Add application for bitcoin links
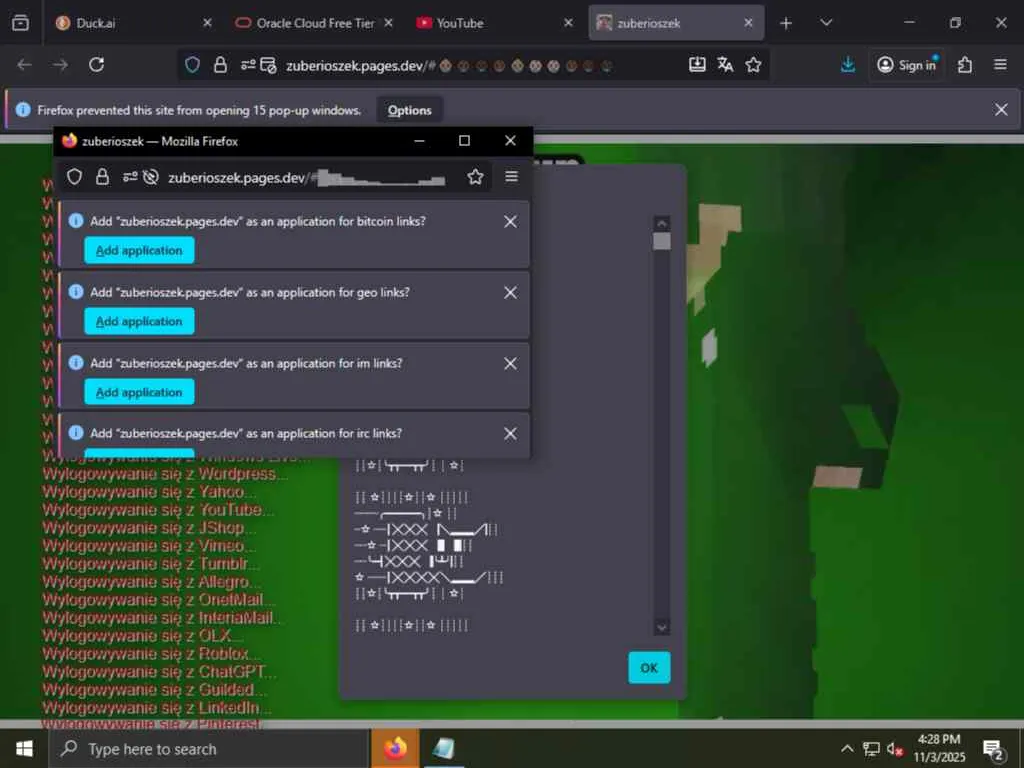The height and width of the screenshot is (768, 1024). click(139, 251)
